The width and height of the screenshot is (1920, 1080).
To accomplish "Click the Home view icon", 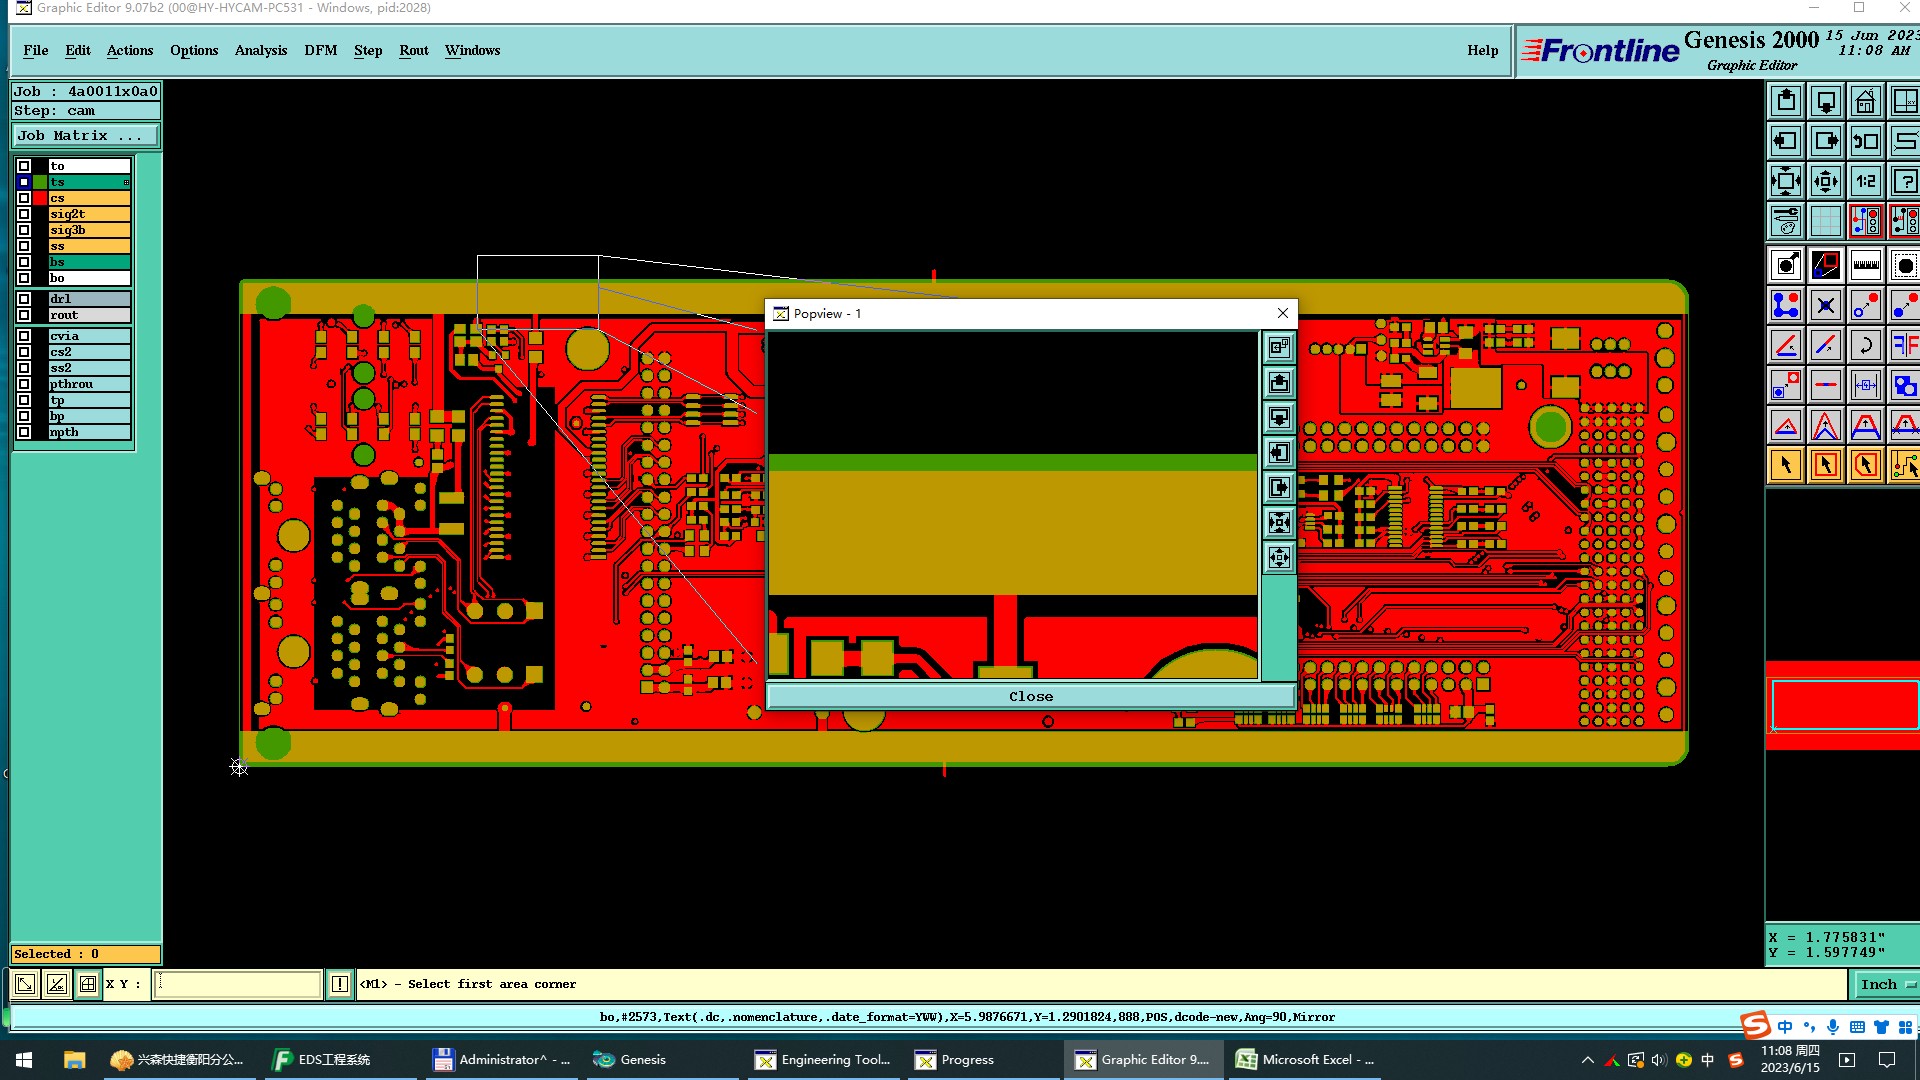I will (x=1865, y=101).
